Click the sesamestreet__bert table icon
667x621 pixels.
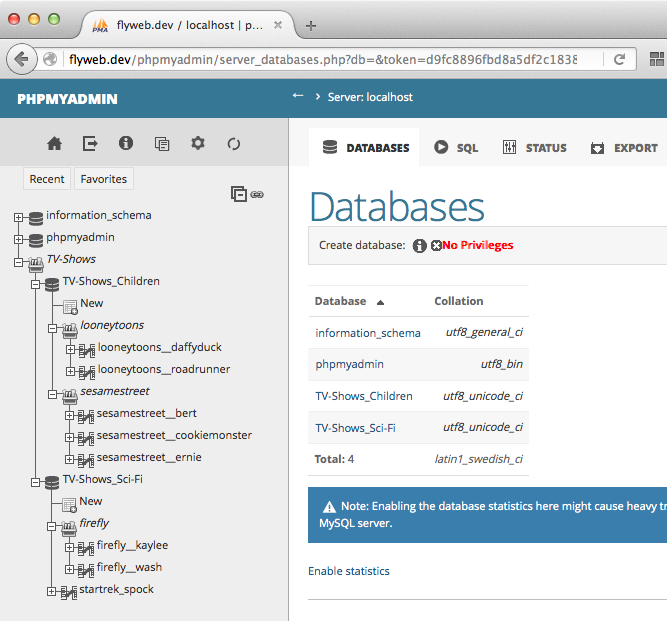point(86,416)
